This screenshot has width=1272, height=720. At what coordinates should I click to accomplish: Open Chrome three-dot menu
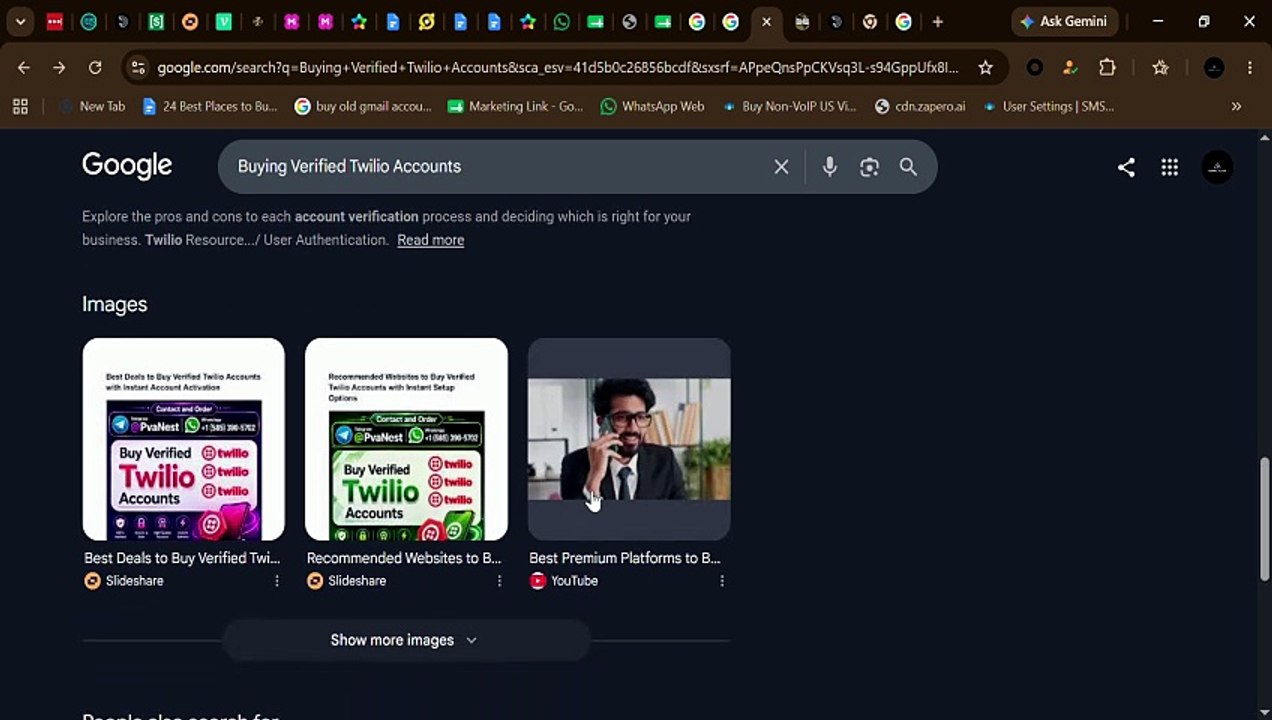pos(1249,68)
